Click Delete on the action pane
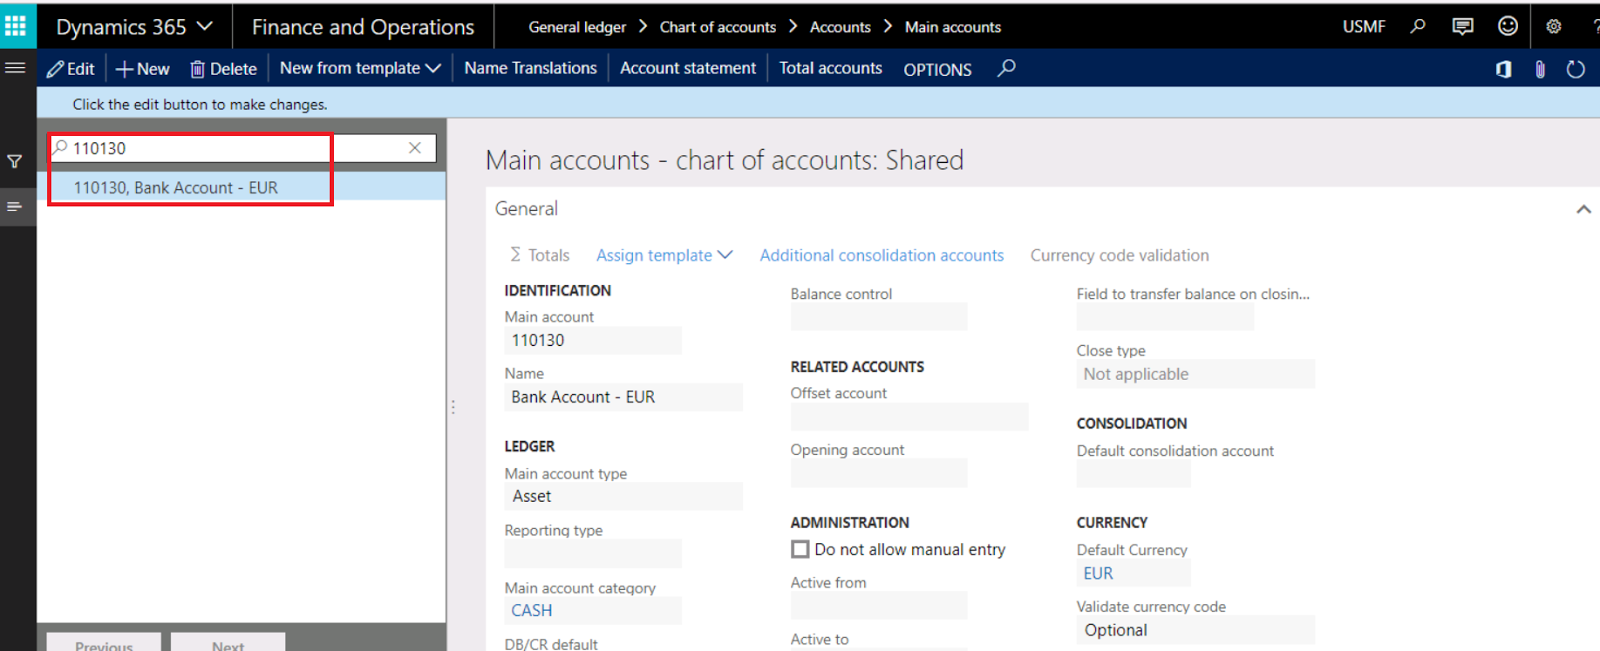 pos(224,68)
